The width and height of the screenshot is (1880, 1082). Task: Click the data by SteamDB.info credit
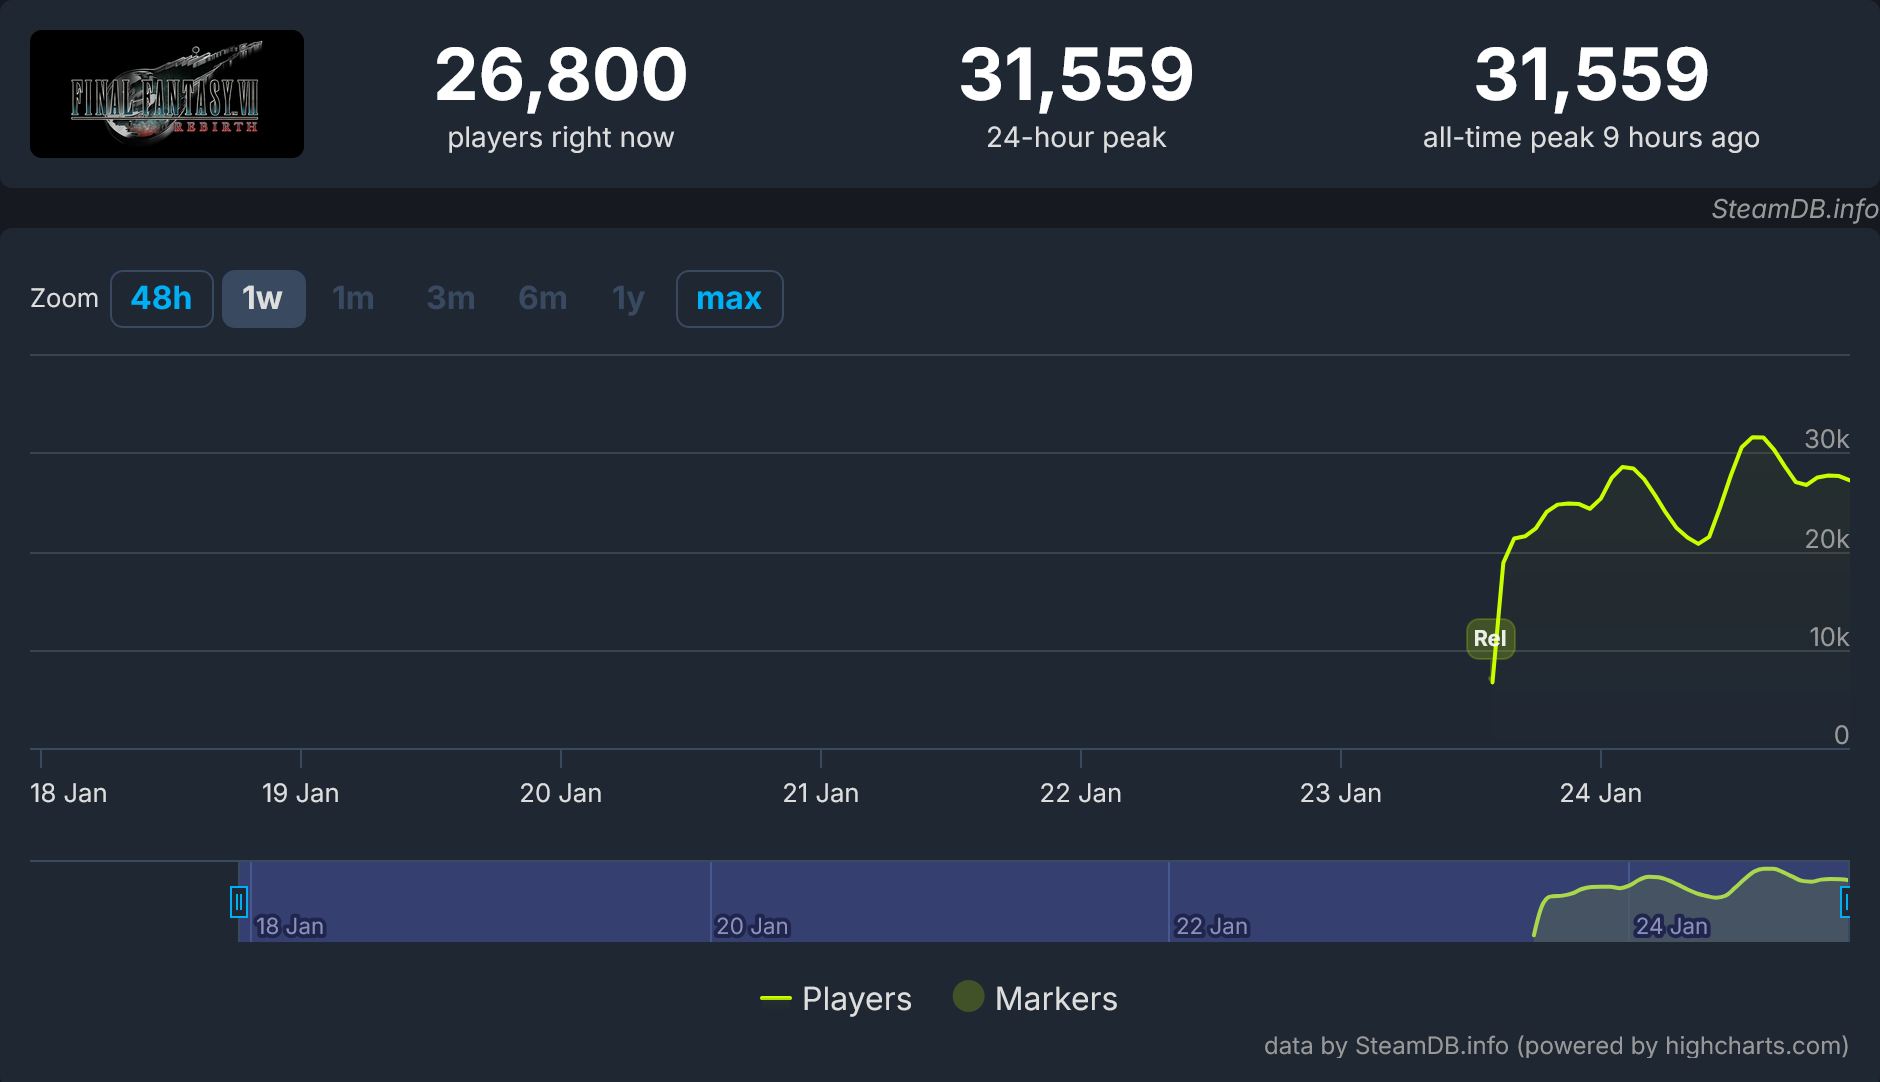pyautogui.click(x=1556, y=1046)
